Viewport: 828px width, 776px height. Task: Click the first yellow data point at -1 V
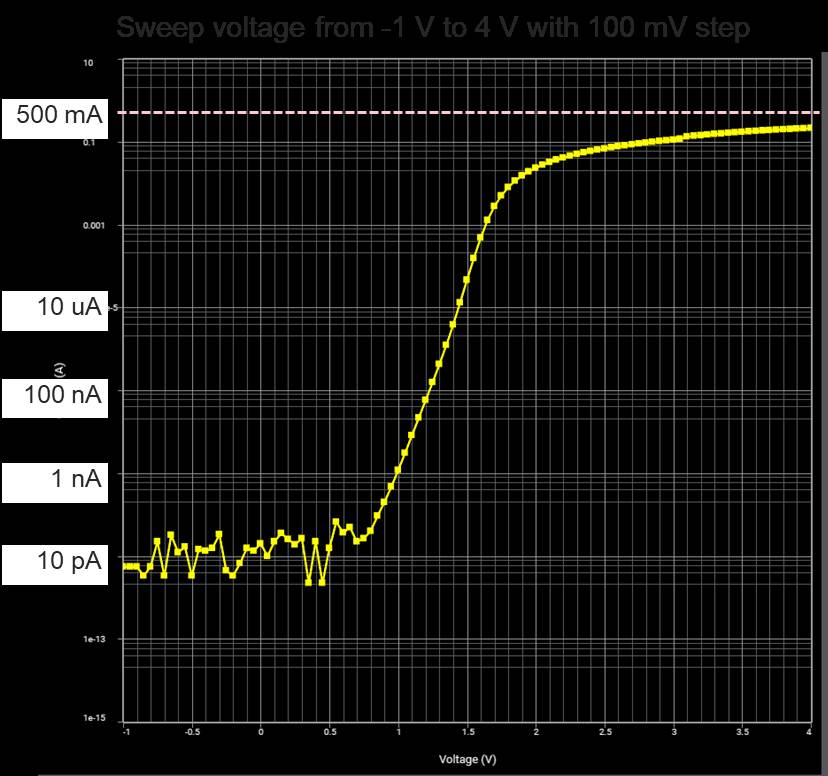(125, 566)
